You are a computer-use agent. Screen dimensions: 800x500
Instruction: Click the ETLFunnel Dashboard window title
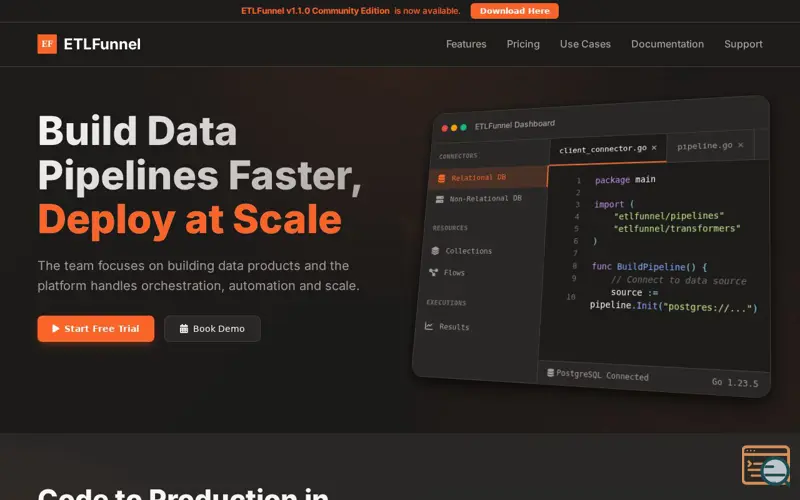pos(515,125)
